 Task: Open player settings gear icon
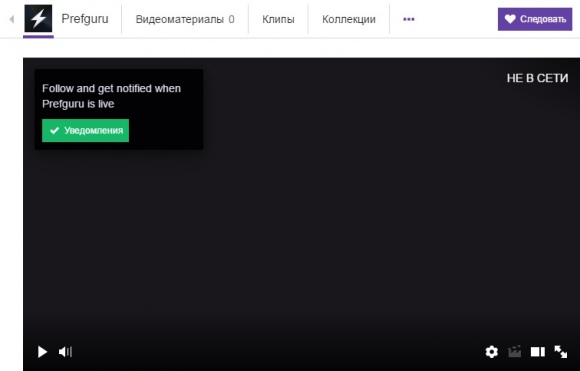[491, 352]
